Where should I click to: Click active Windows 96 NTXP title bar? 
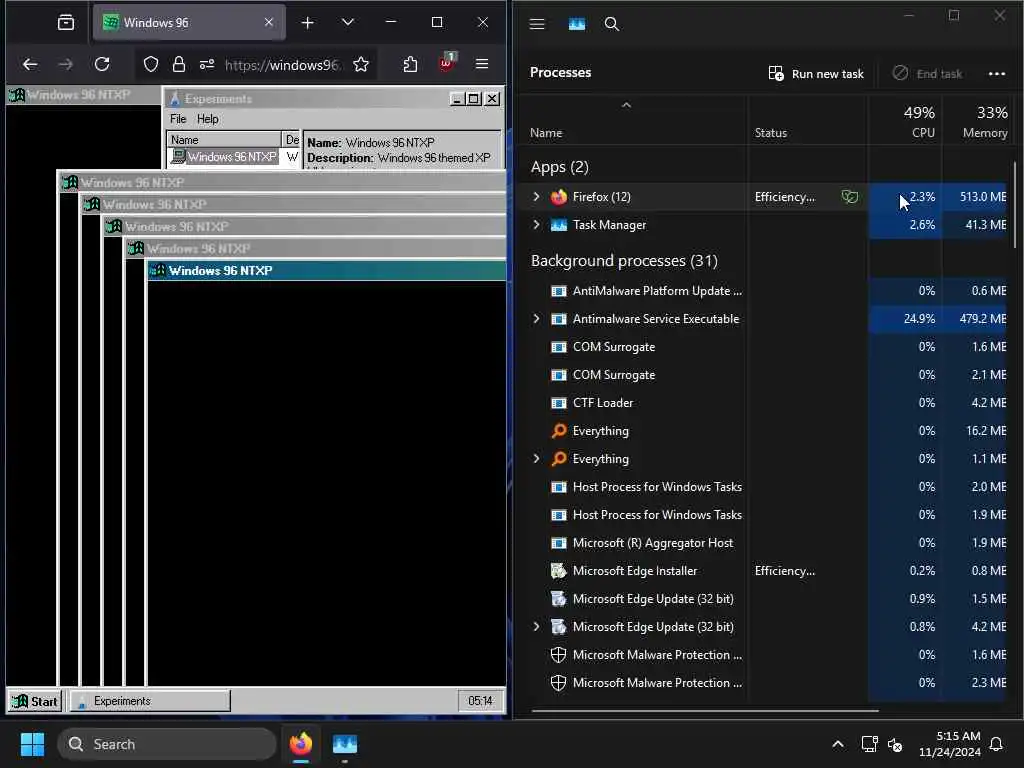click(327, 270)
